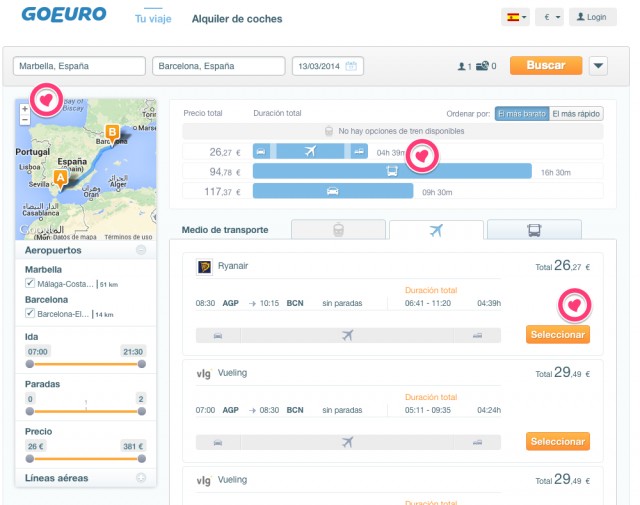Click the Duración total column header
The width and height of the screenshot is (640, 505).
pos(277,113)
